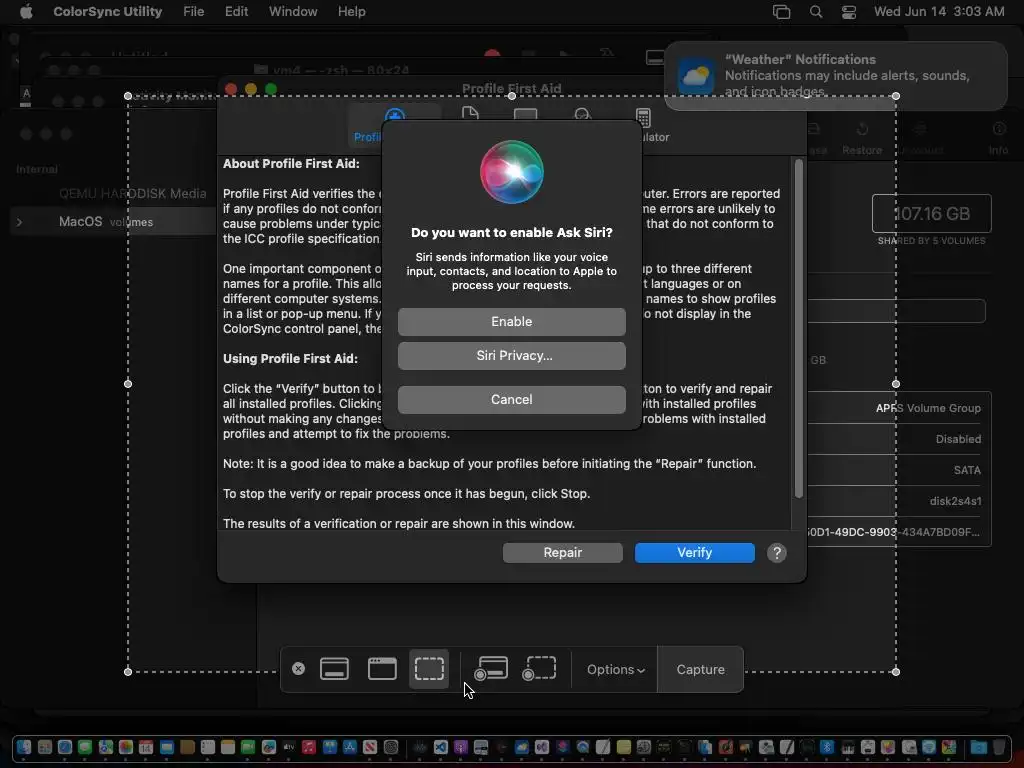Open Control Center from menu bar

(848, 12)
